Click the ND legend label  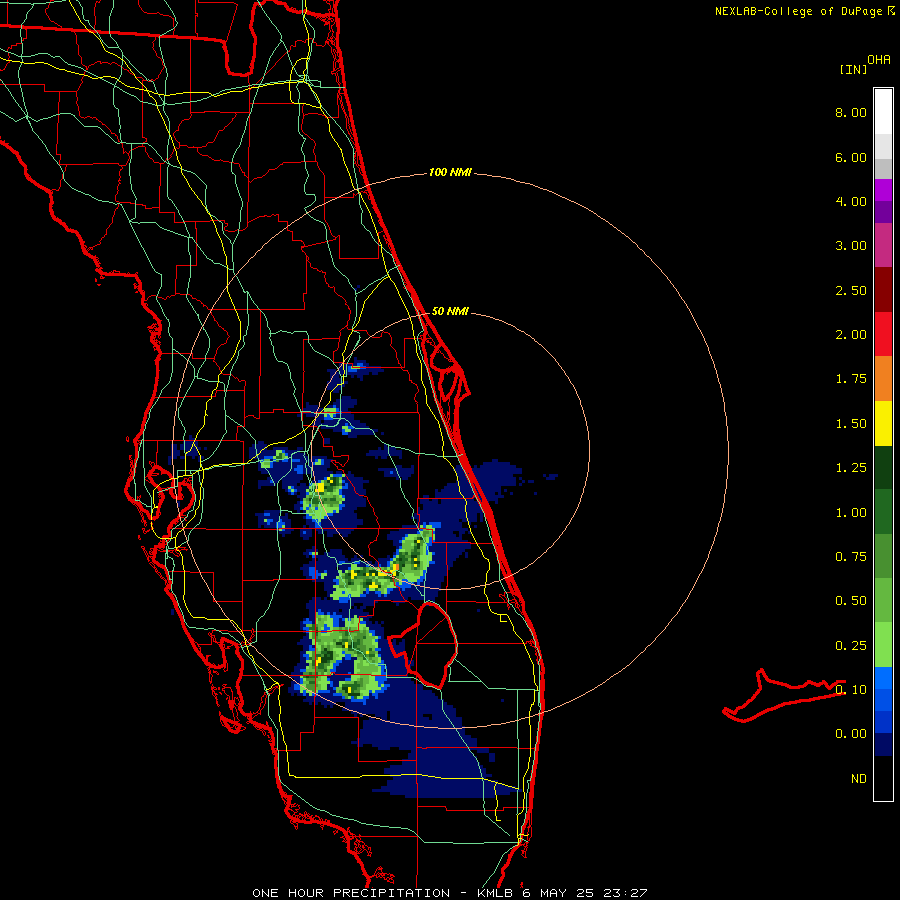859,779
